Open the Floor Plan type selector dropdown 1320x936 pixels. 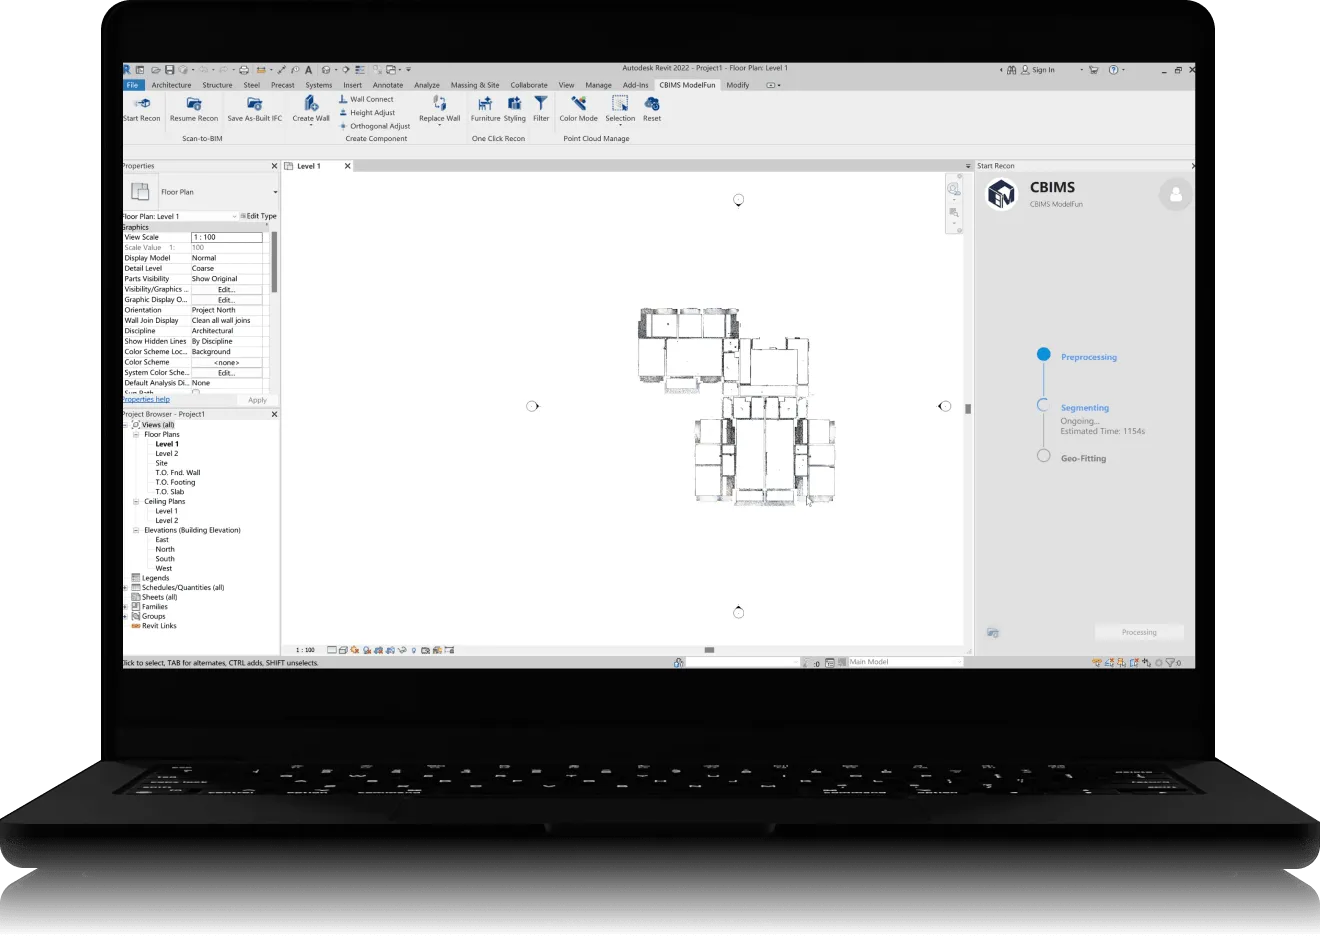click(x=275, y=192)
